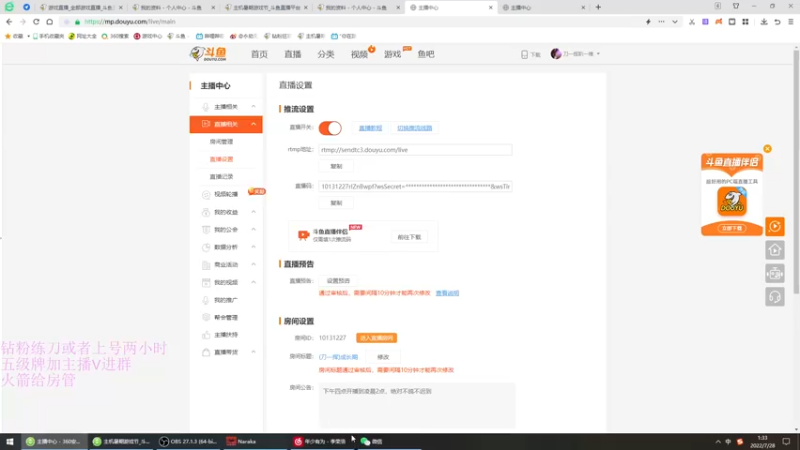Click the 主播扶持 thumbs-up sidebar icon
Viewport: 800px width, 450px height.
click(206, 335)
